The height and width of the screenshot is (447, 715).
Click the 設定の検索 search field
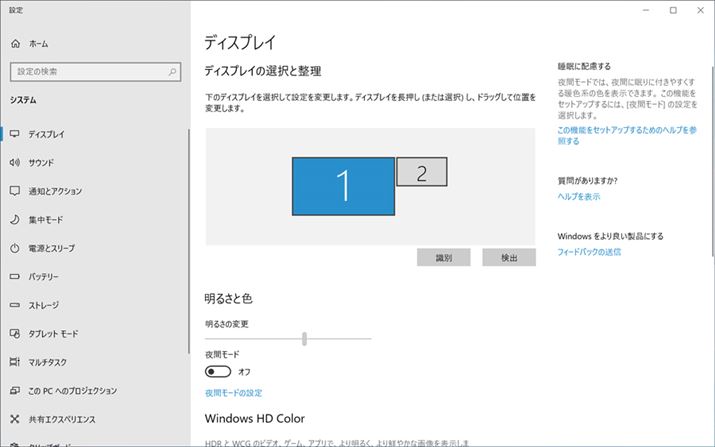click(x=95, y=72)
